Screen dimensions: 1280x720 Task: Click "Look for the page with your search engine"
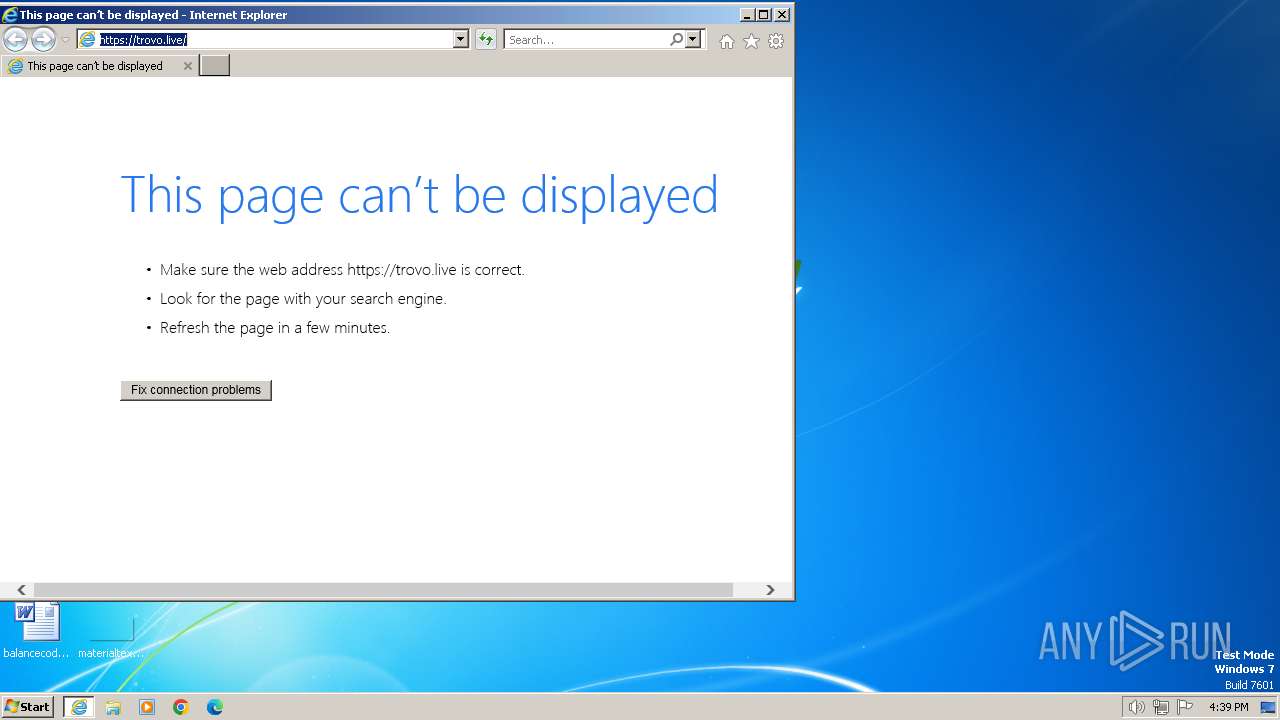click(303, 299)
